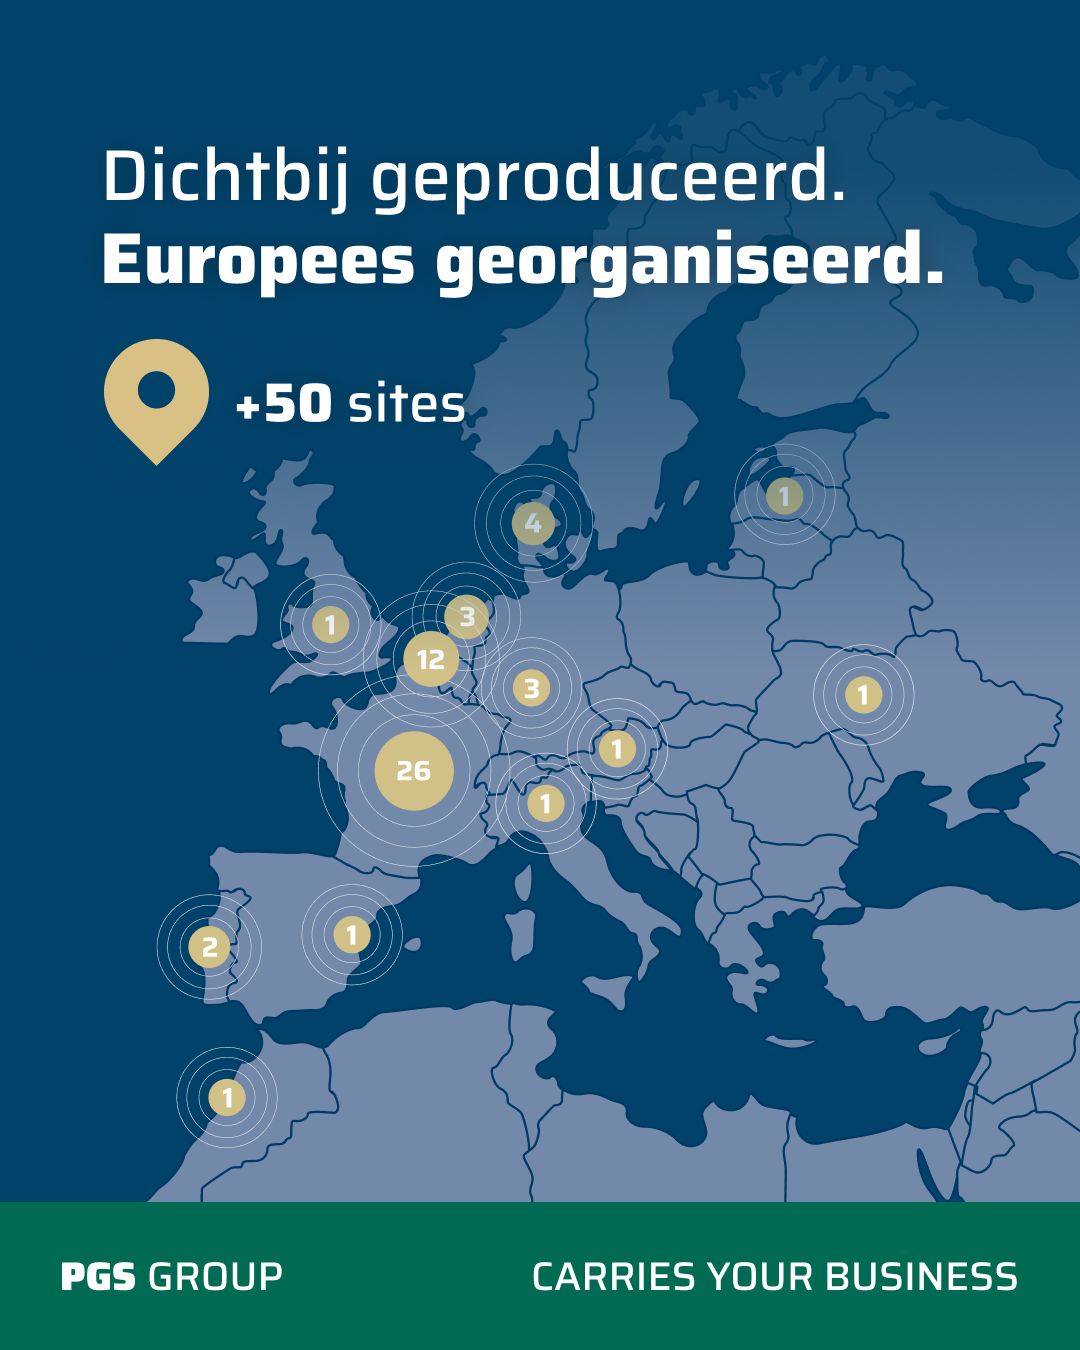1080x1350 pixels.
Task: Select the Portugal marker showing 2
Action: click(209, 946)
